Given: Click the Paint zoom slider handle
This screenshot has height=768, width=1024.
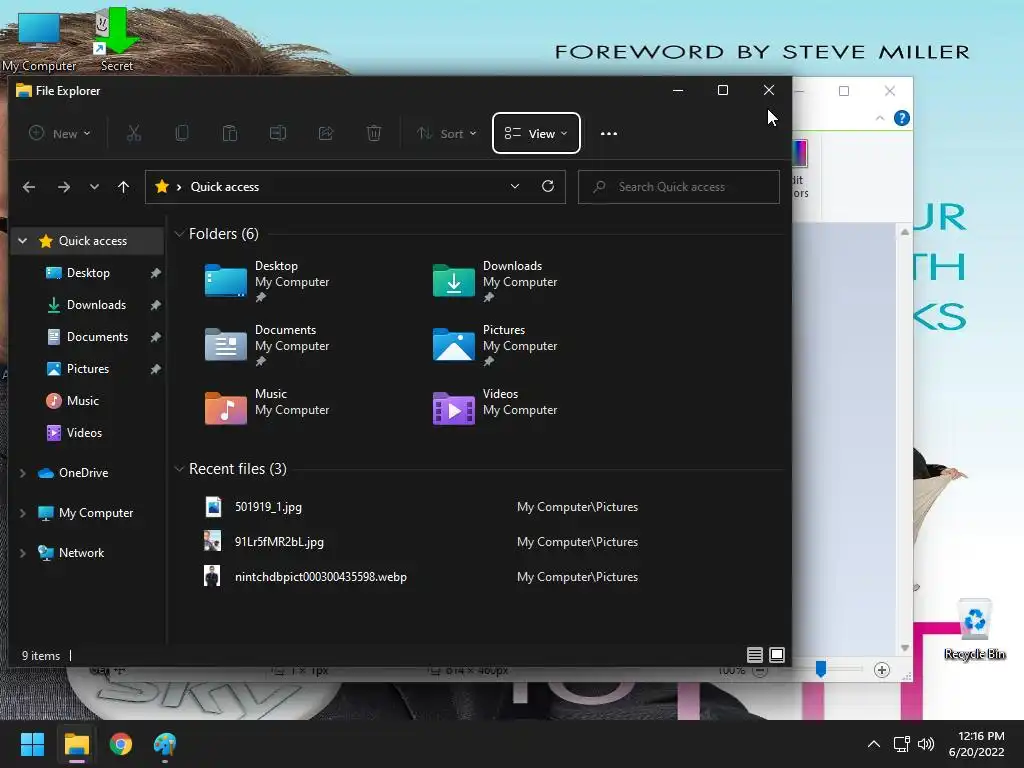Looking at the screenshot, I should (x=821, y=669).
